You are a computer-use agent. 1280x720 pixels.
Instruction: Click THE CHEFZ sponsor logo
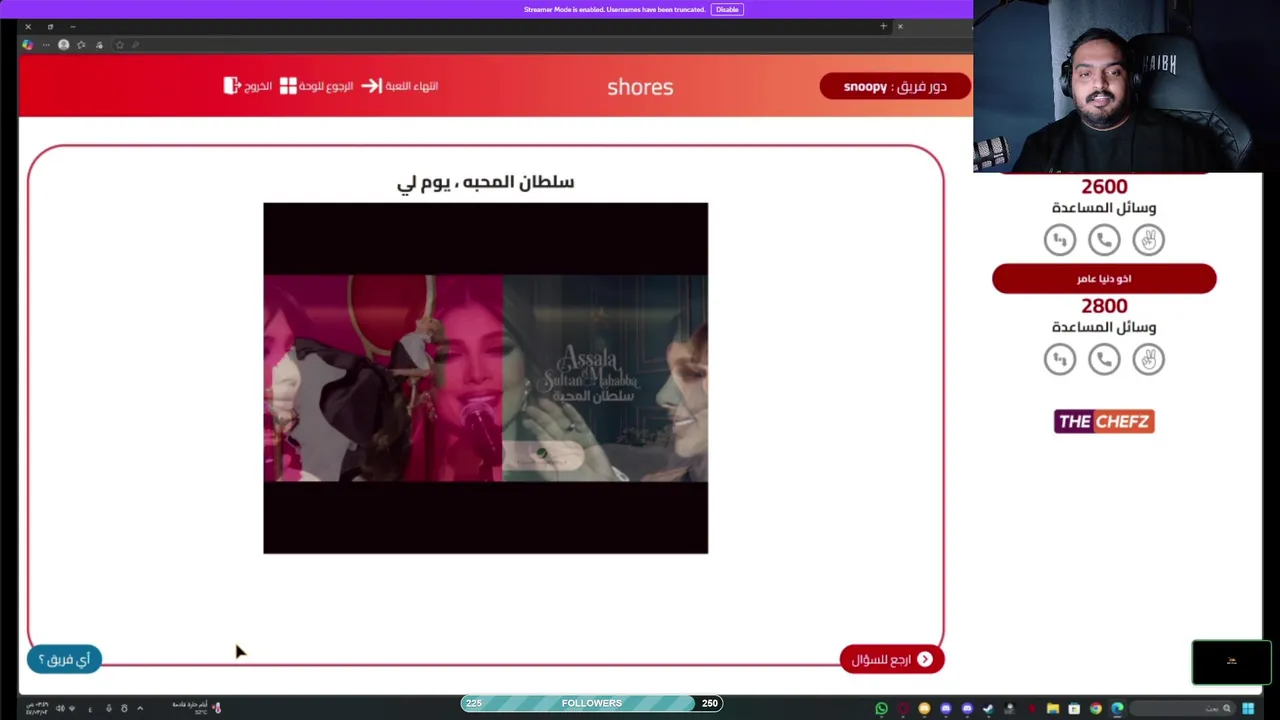1104,421
